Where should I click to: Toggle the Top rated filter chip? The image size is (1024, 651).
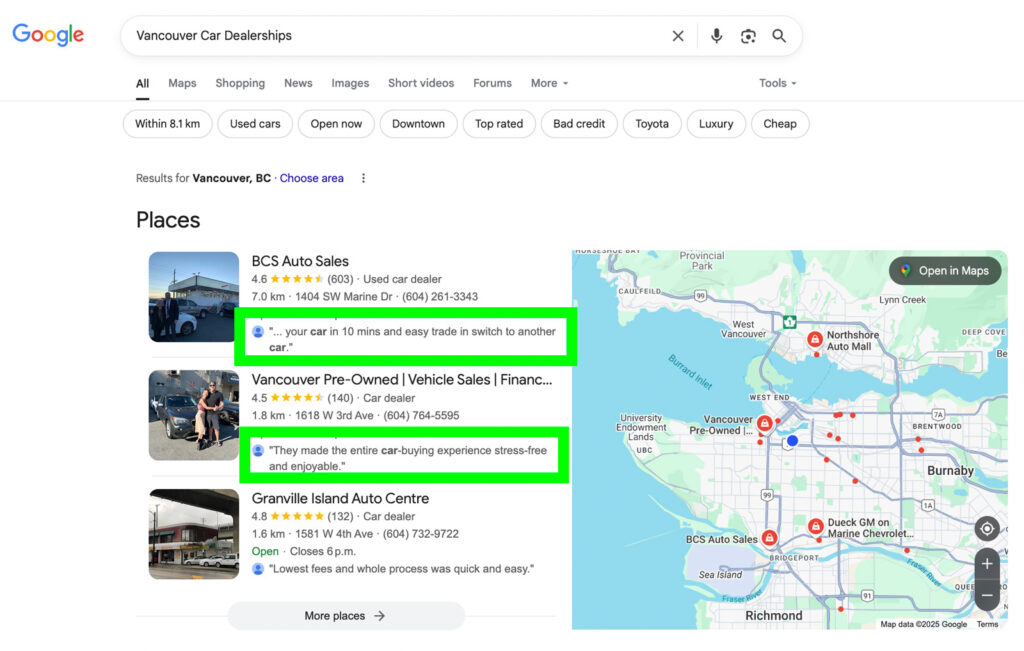(x=499, y=124)
